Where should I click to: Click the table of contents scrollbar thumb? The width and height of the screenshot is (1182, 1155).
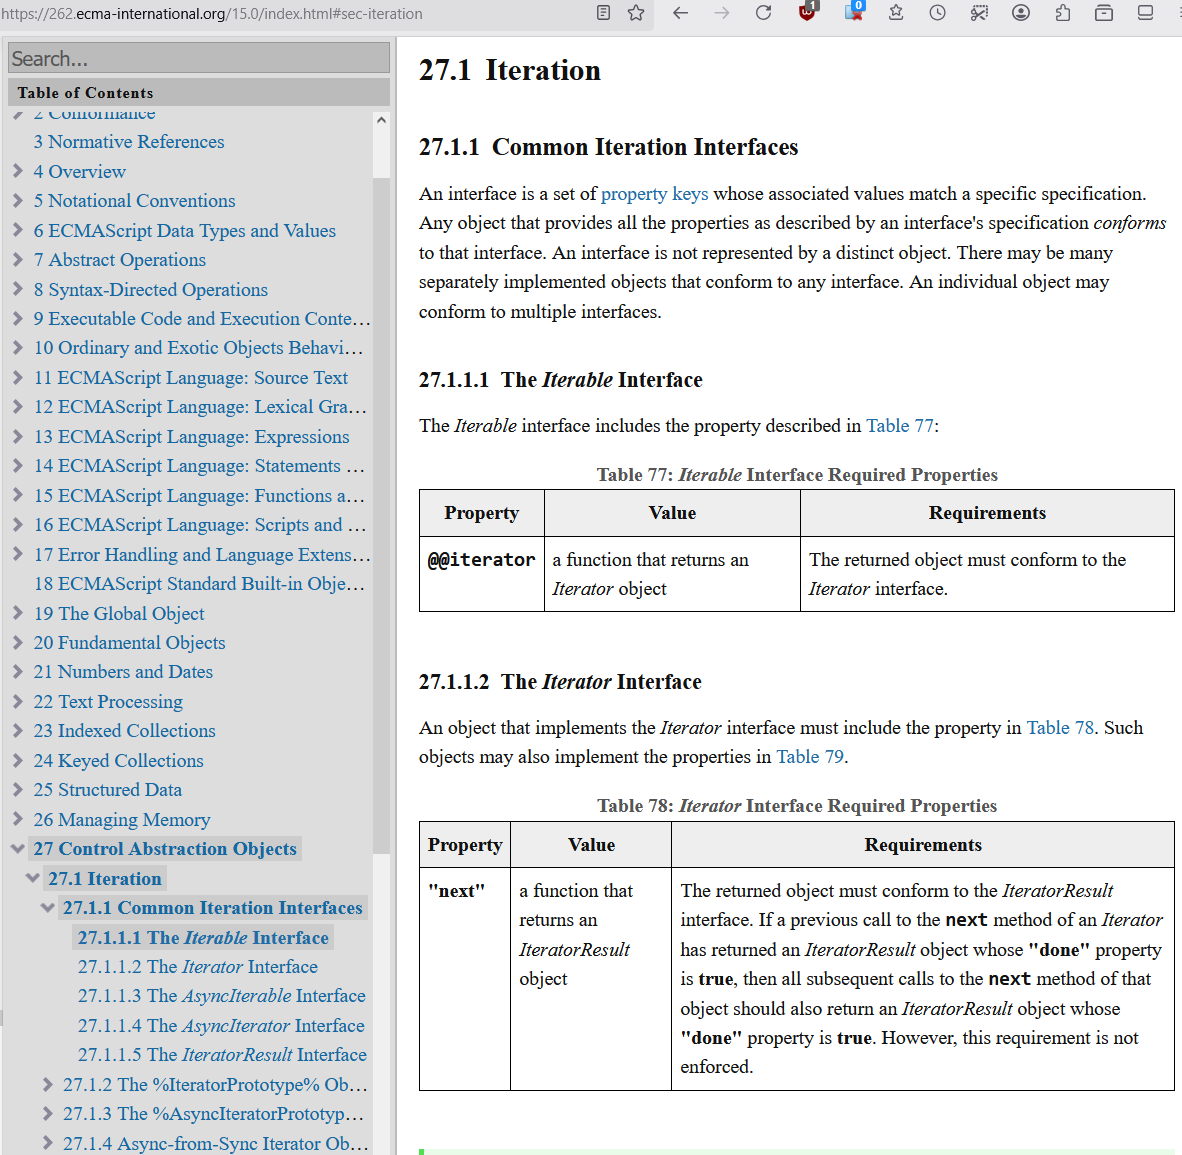click(x=381, y=515)
